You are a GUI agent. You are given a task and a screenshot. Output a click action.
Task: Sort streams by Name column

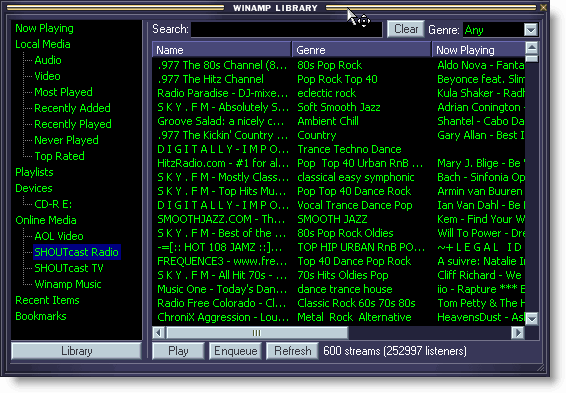point(221,50)
